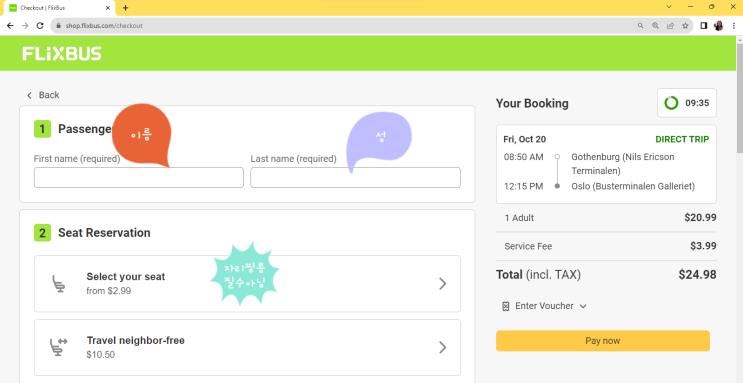743x383 pixels.
Task: Open Travel neighbor-free chevron
Action: coord(443,347)
